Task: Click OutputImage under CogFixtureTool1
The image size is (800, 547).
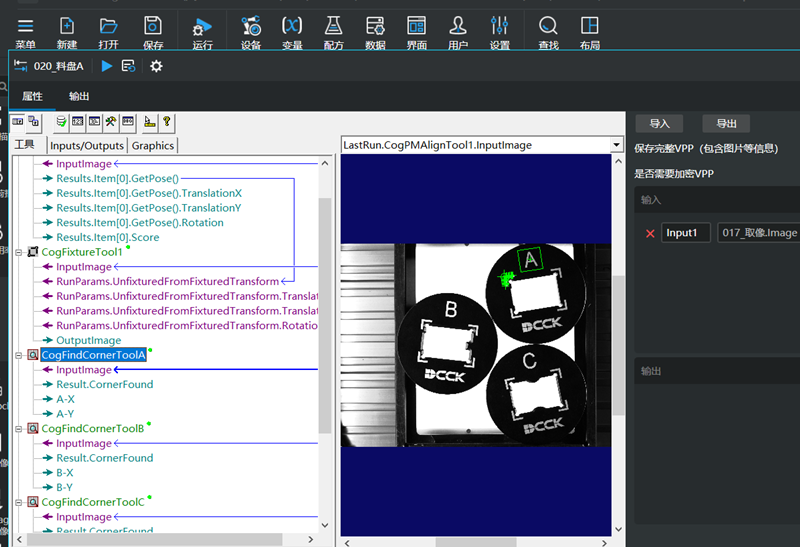Action: (x=89, y=340)
